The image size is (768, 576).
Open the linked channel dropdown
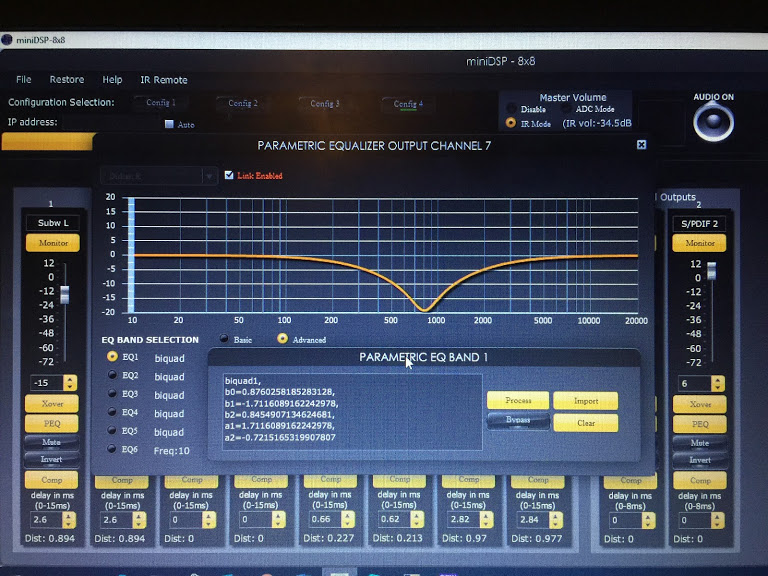pos(158,176)
